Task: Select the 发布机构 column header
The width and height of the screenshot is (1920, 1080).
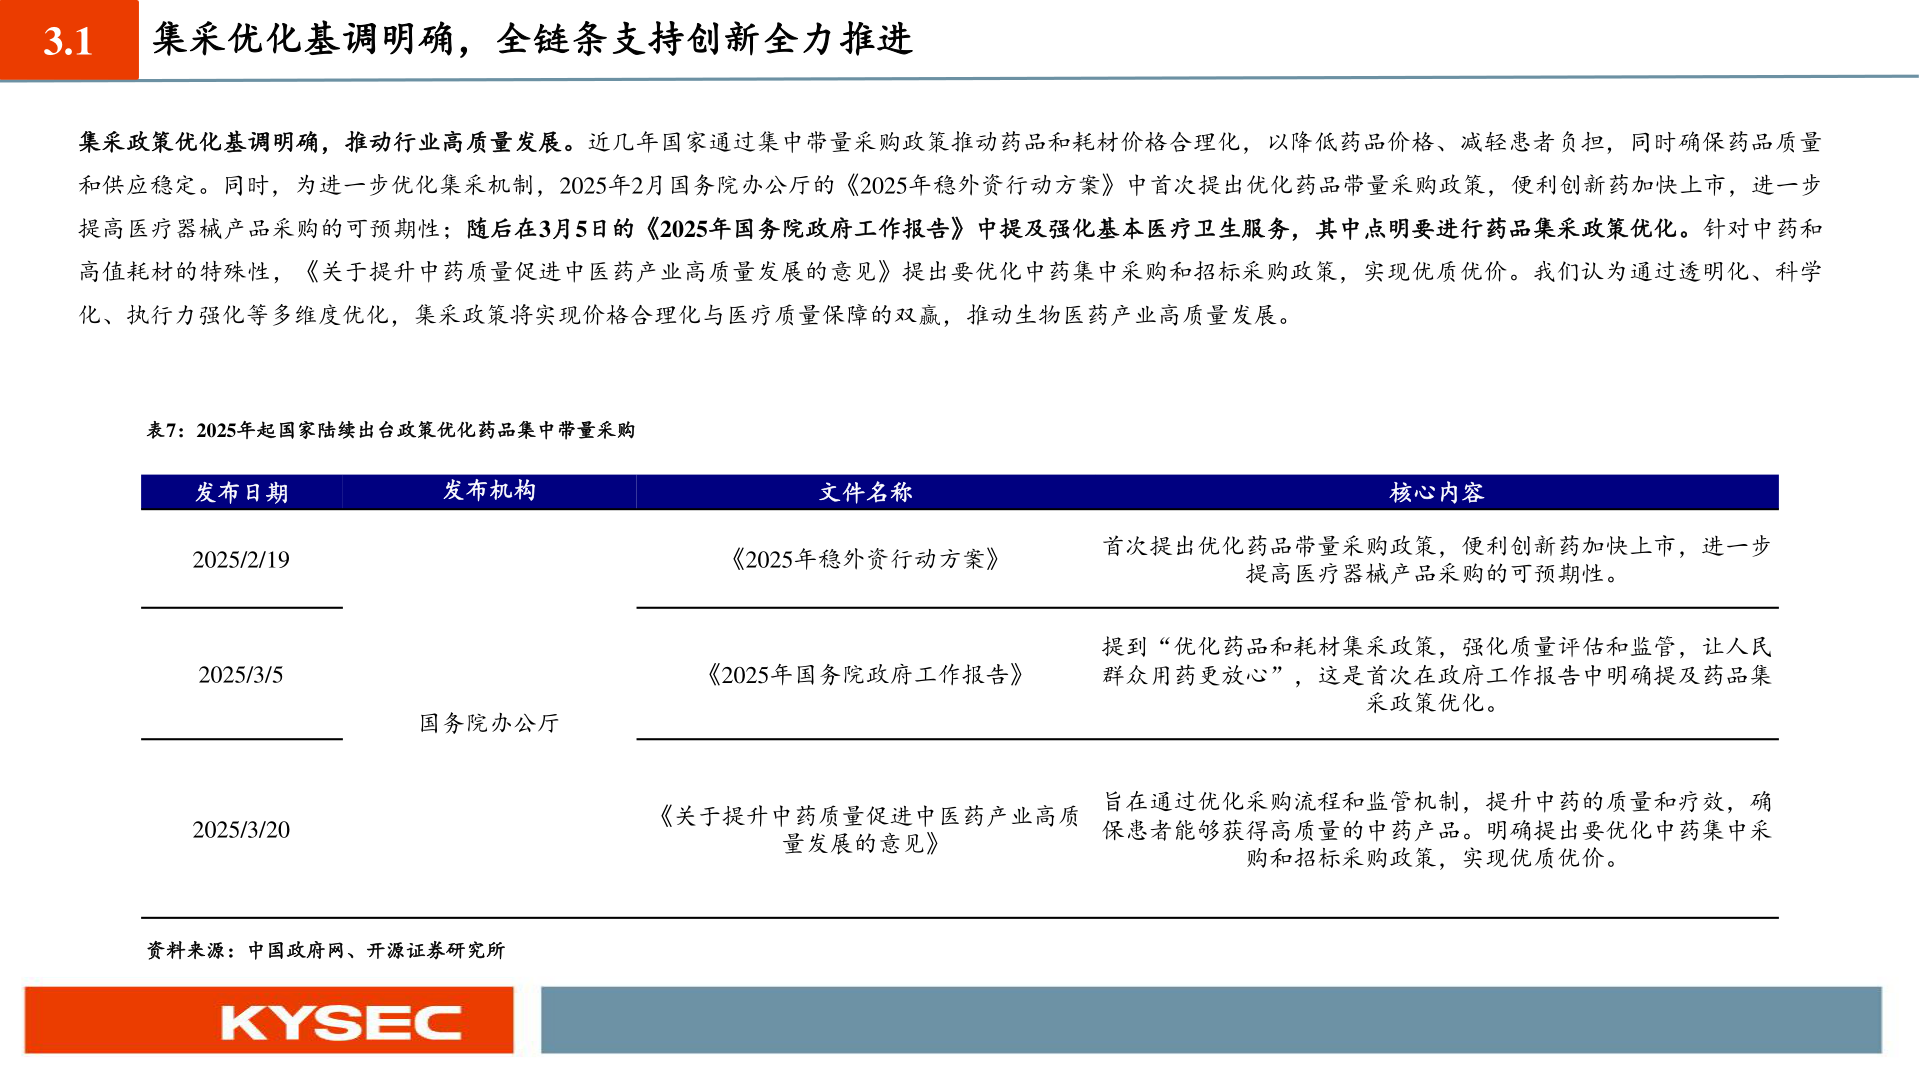Action: click(489, 491)
